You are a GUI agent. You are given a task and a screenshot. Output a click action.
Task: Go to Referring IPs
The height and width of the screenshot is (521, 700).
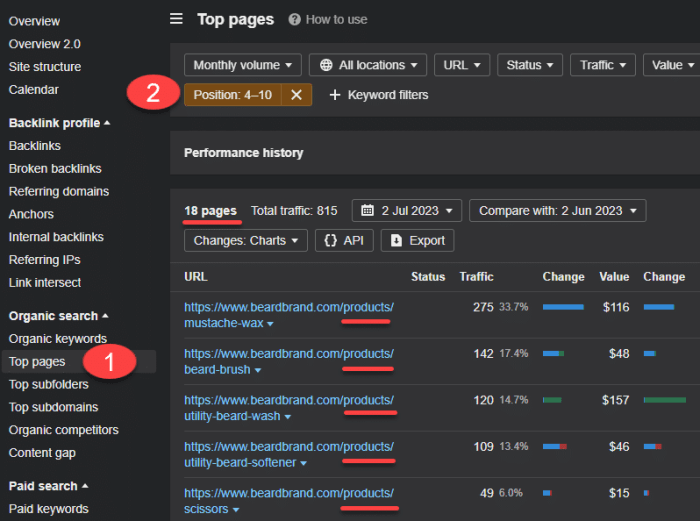[45, 259]
